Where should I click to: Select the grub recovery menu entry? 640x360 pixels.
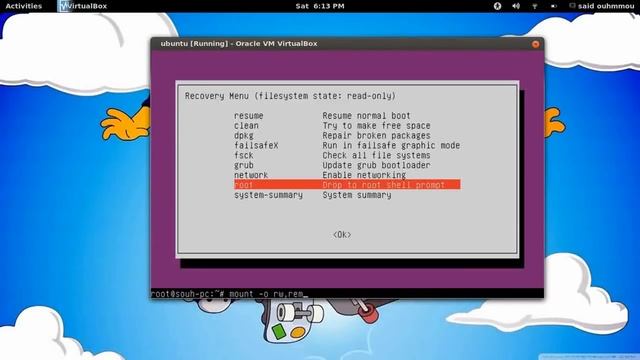coord(244,165)
